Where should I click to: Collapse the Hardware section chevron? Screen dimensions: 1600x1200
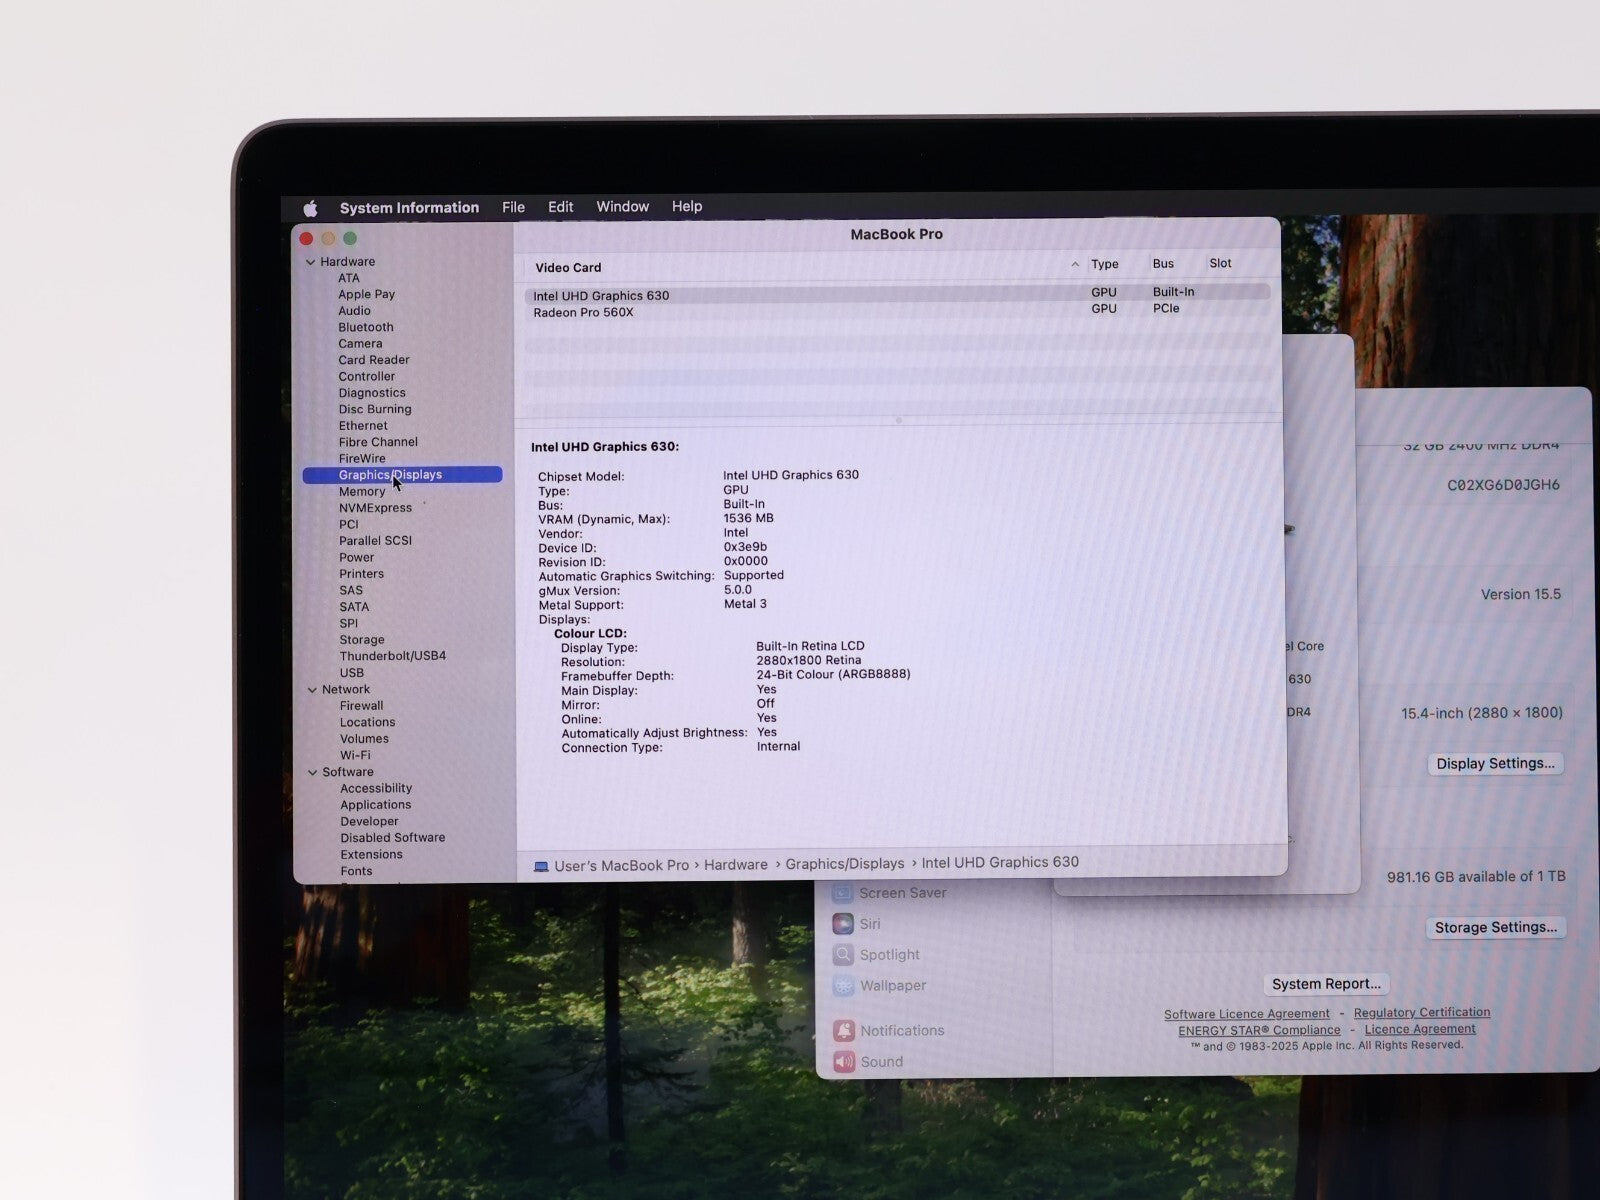[x=310, y=262]
